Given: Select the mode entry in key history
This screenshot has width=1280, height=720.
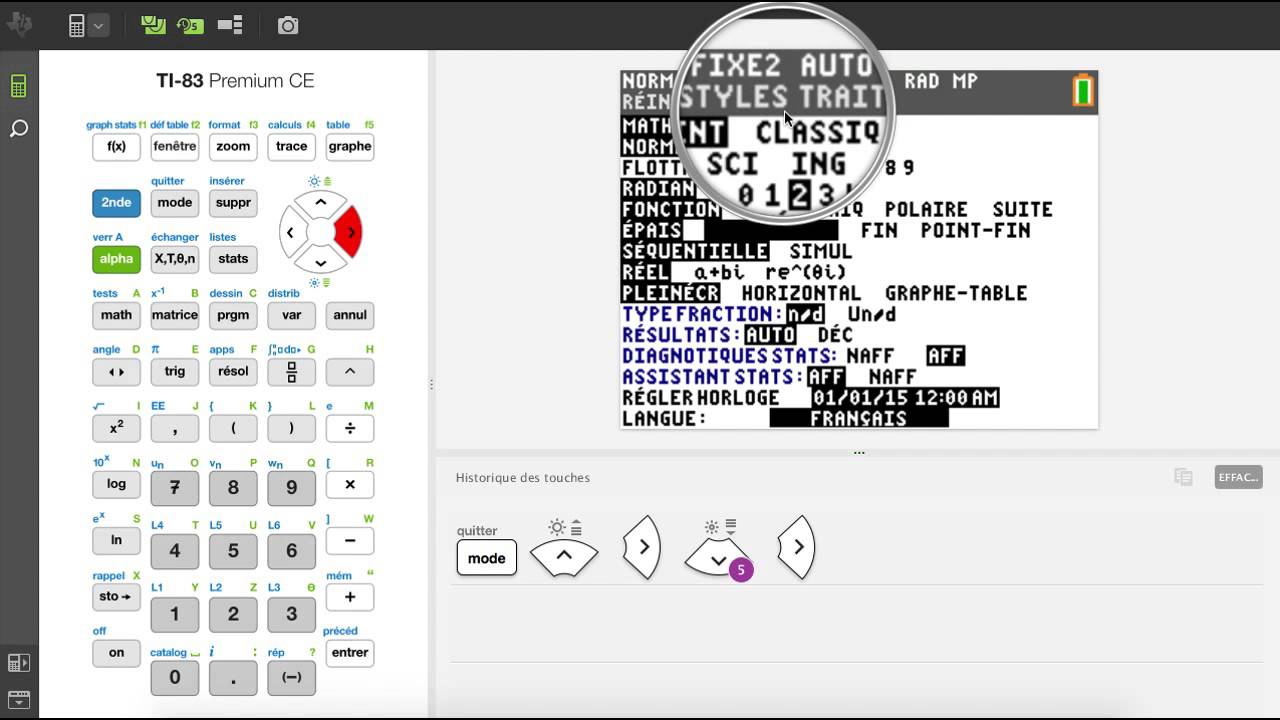Looking at the screenshot, I should click(487, 558).
